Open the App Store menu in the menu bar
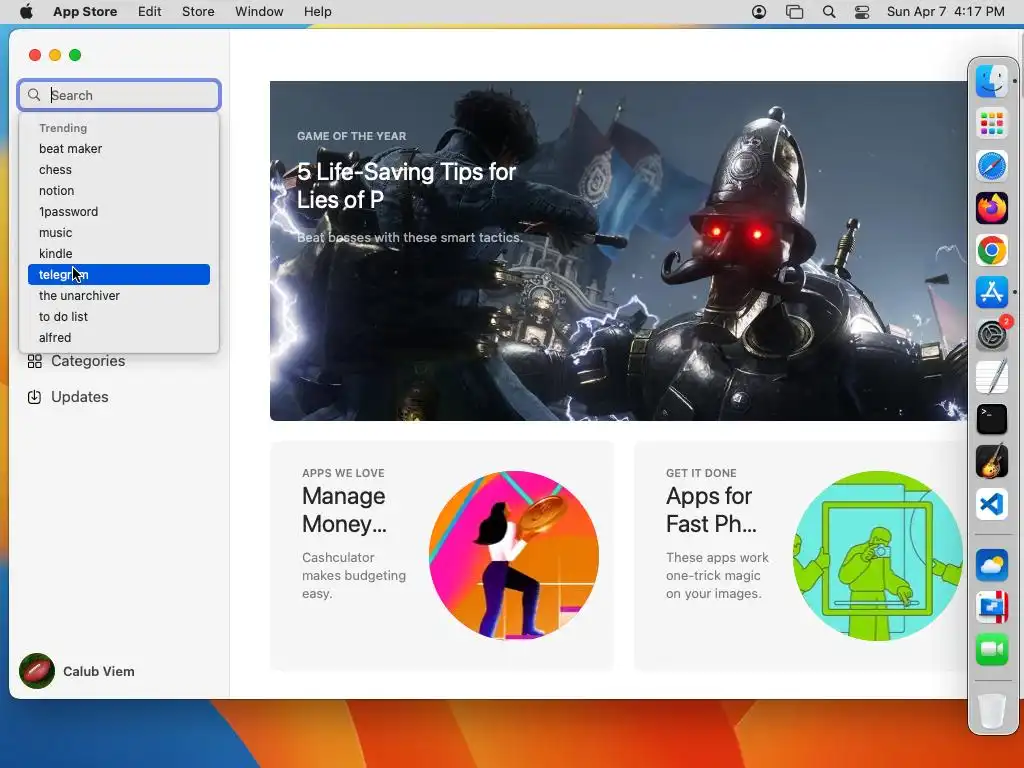 tap(85, 12)
